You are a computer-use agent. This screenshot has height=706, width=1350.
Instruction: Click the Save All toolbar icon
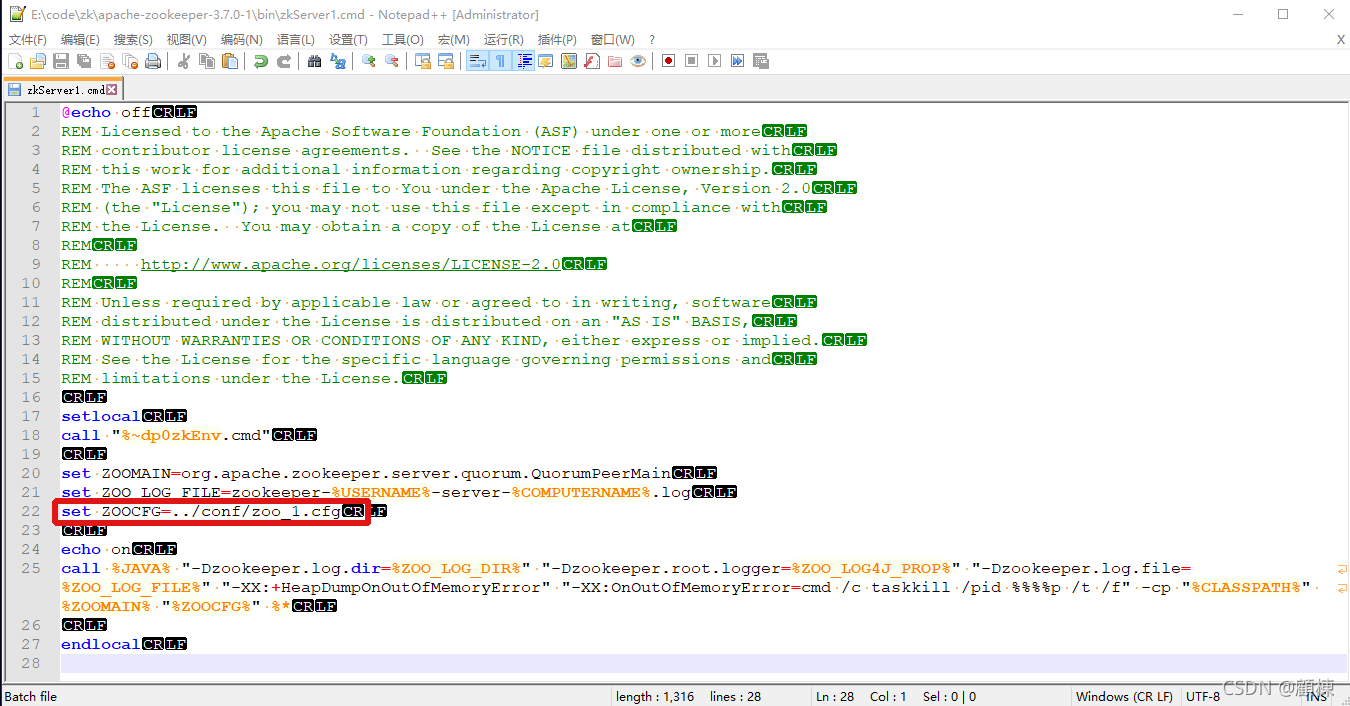pos(84,61)
